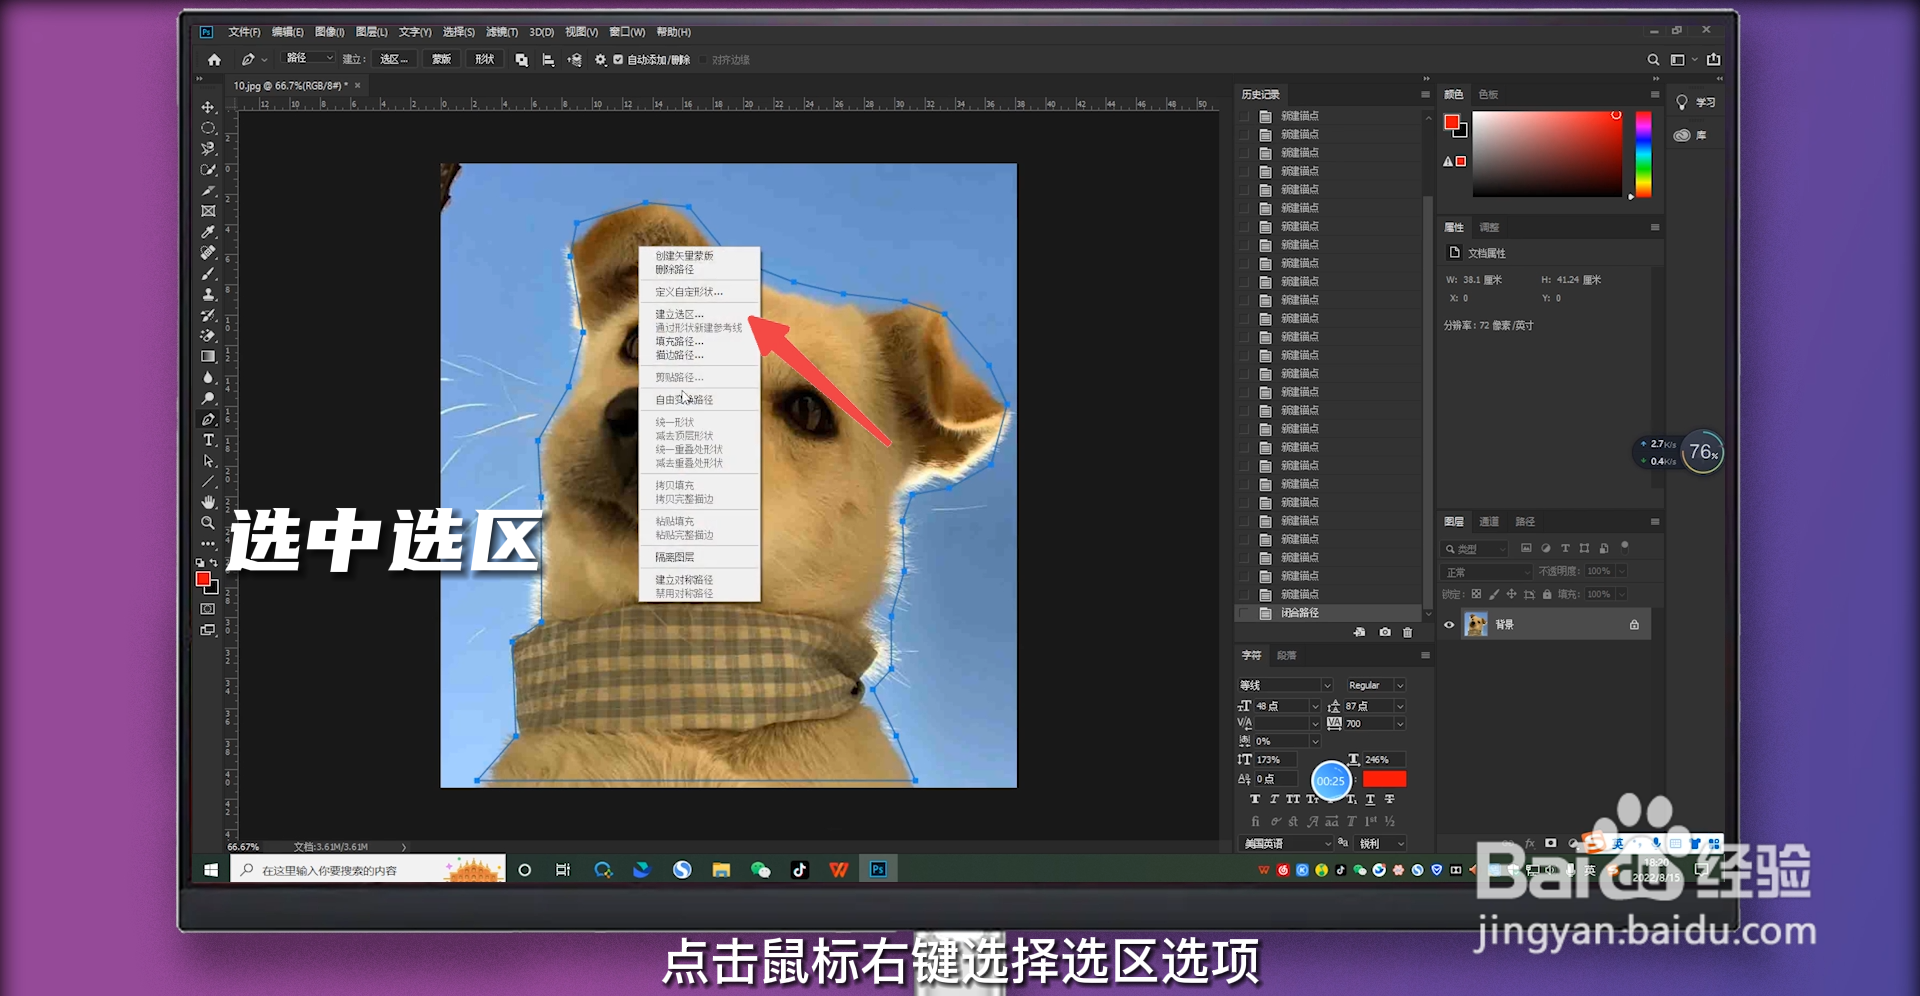Select the Frame tool in the toolbox
Viewport: 1920px width, 996px height.
208,211
